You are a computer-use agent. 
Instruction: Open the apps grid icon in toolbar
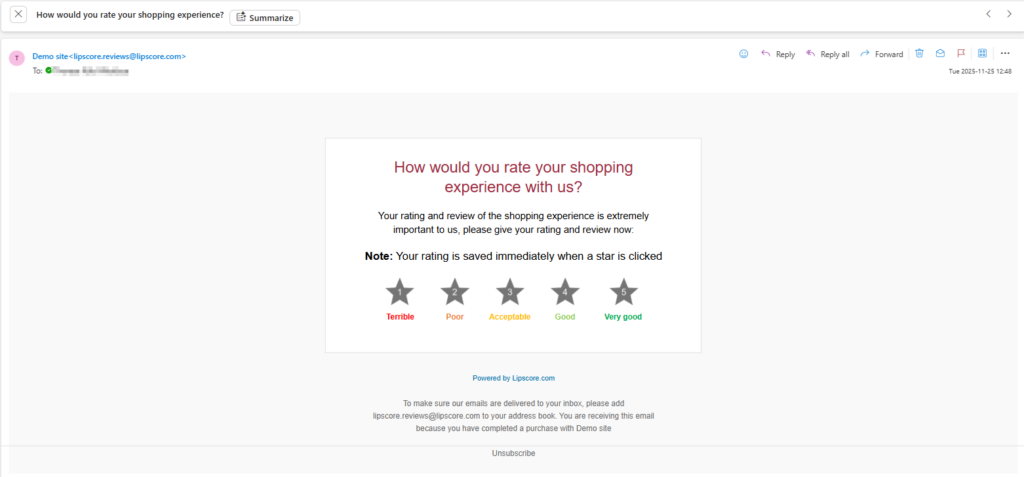982,54
